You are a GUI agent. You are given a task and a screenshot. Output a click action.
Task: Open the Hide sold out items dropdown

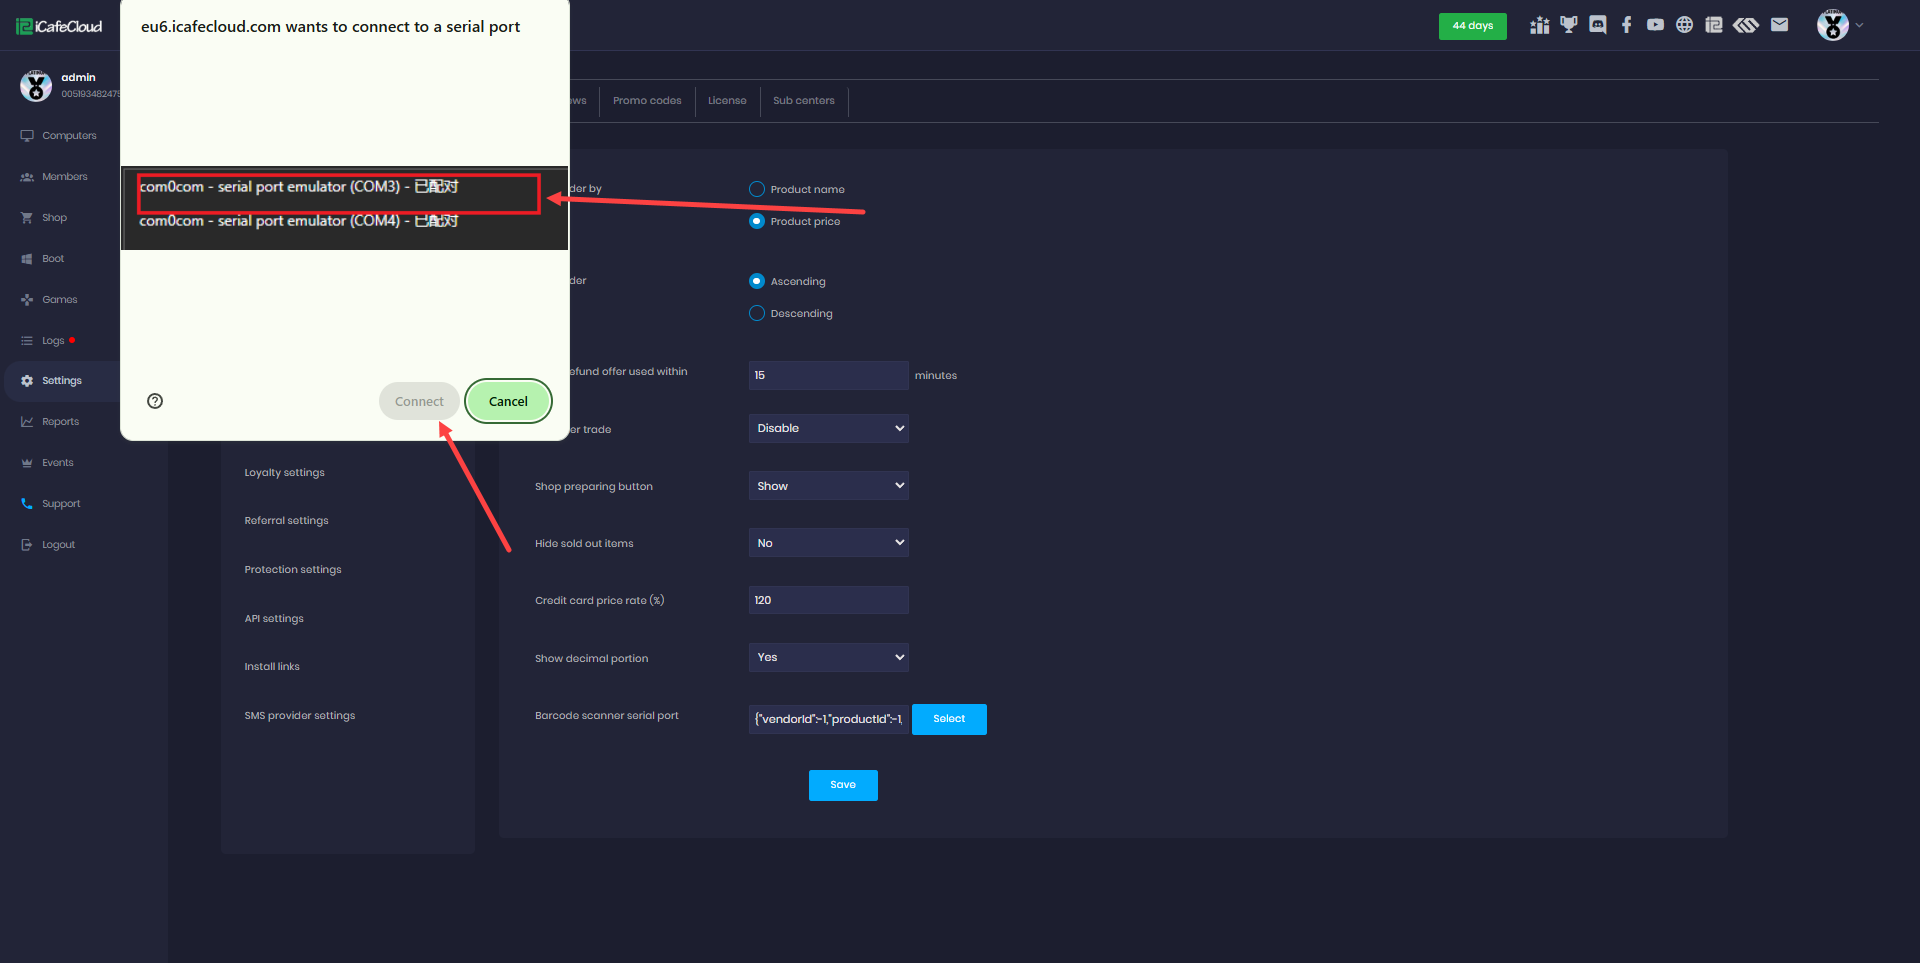click(x=828, y=543)
